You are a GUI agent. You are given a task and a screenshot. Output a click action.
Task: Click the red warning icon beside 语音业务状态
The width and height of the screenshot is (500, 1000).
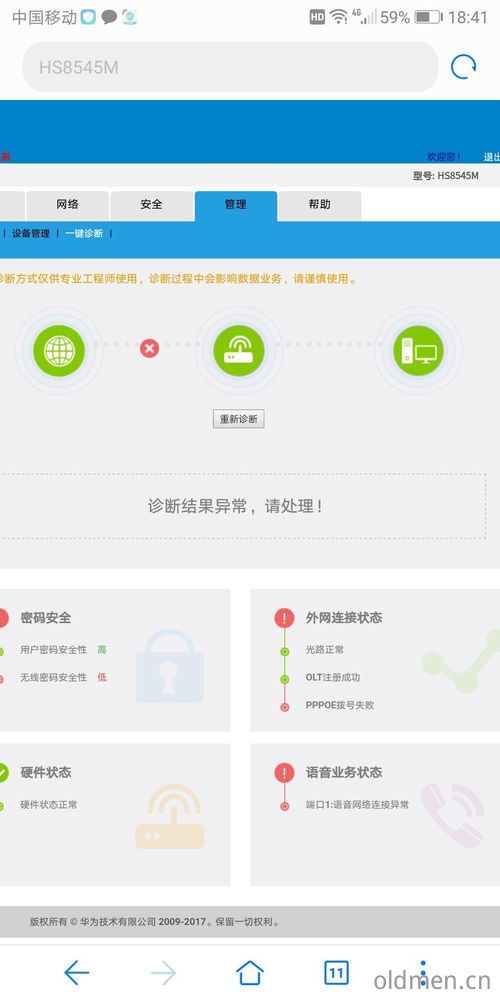point(284,772)
